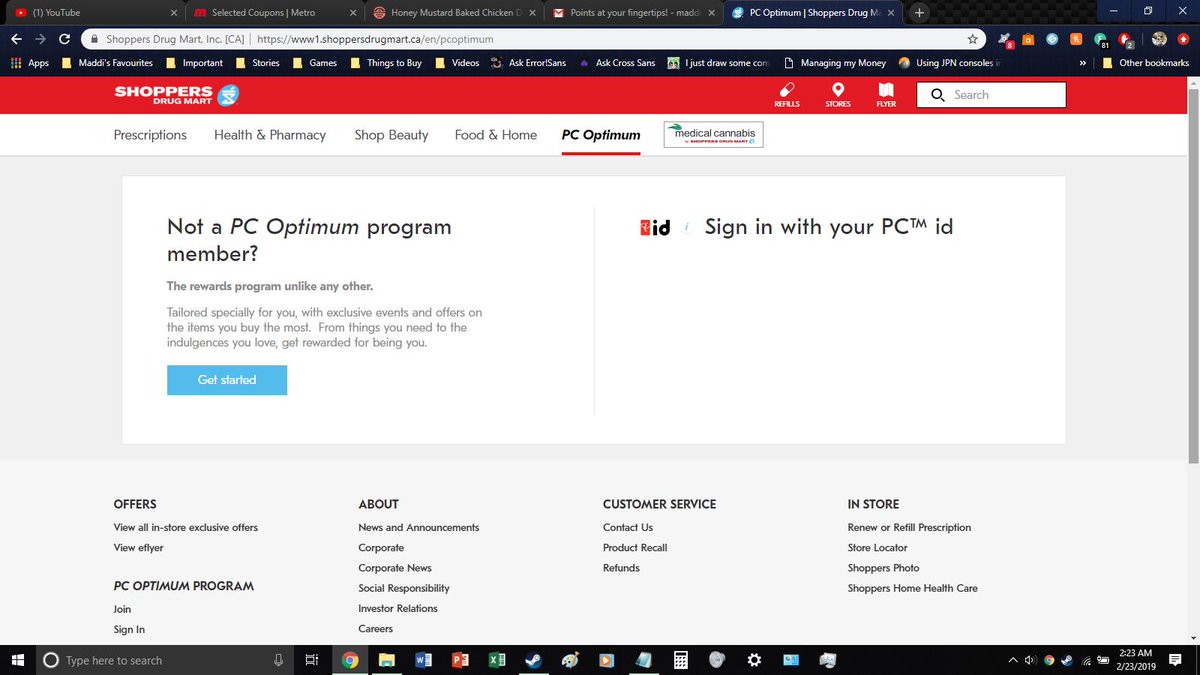Image resolution: width=1200 pixels, height=675 pixels.
Task: Switch to Points at your fingertips tab
Action: click(634, 13)
